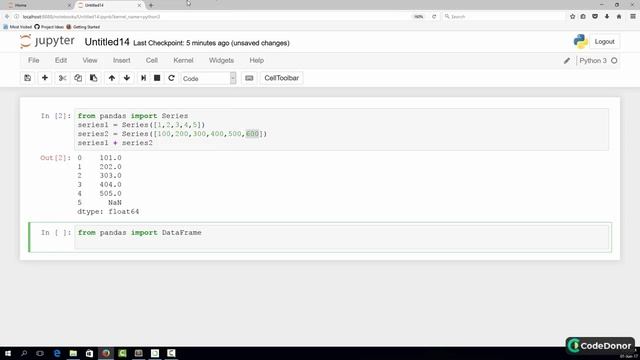The height and width of the screenshot is (360, 640).
Task: Open the Project Ideas bookmark
Action: [x=49, y=27]
